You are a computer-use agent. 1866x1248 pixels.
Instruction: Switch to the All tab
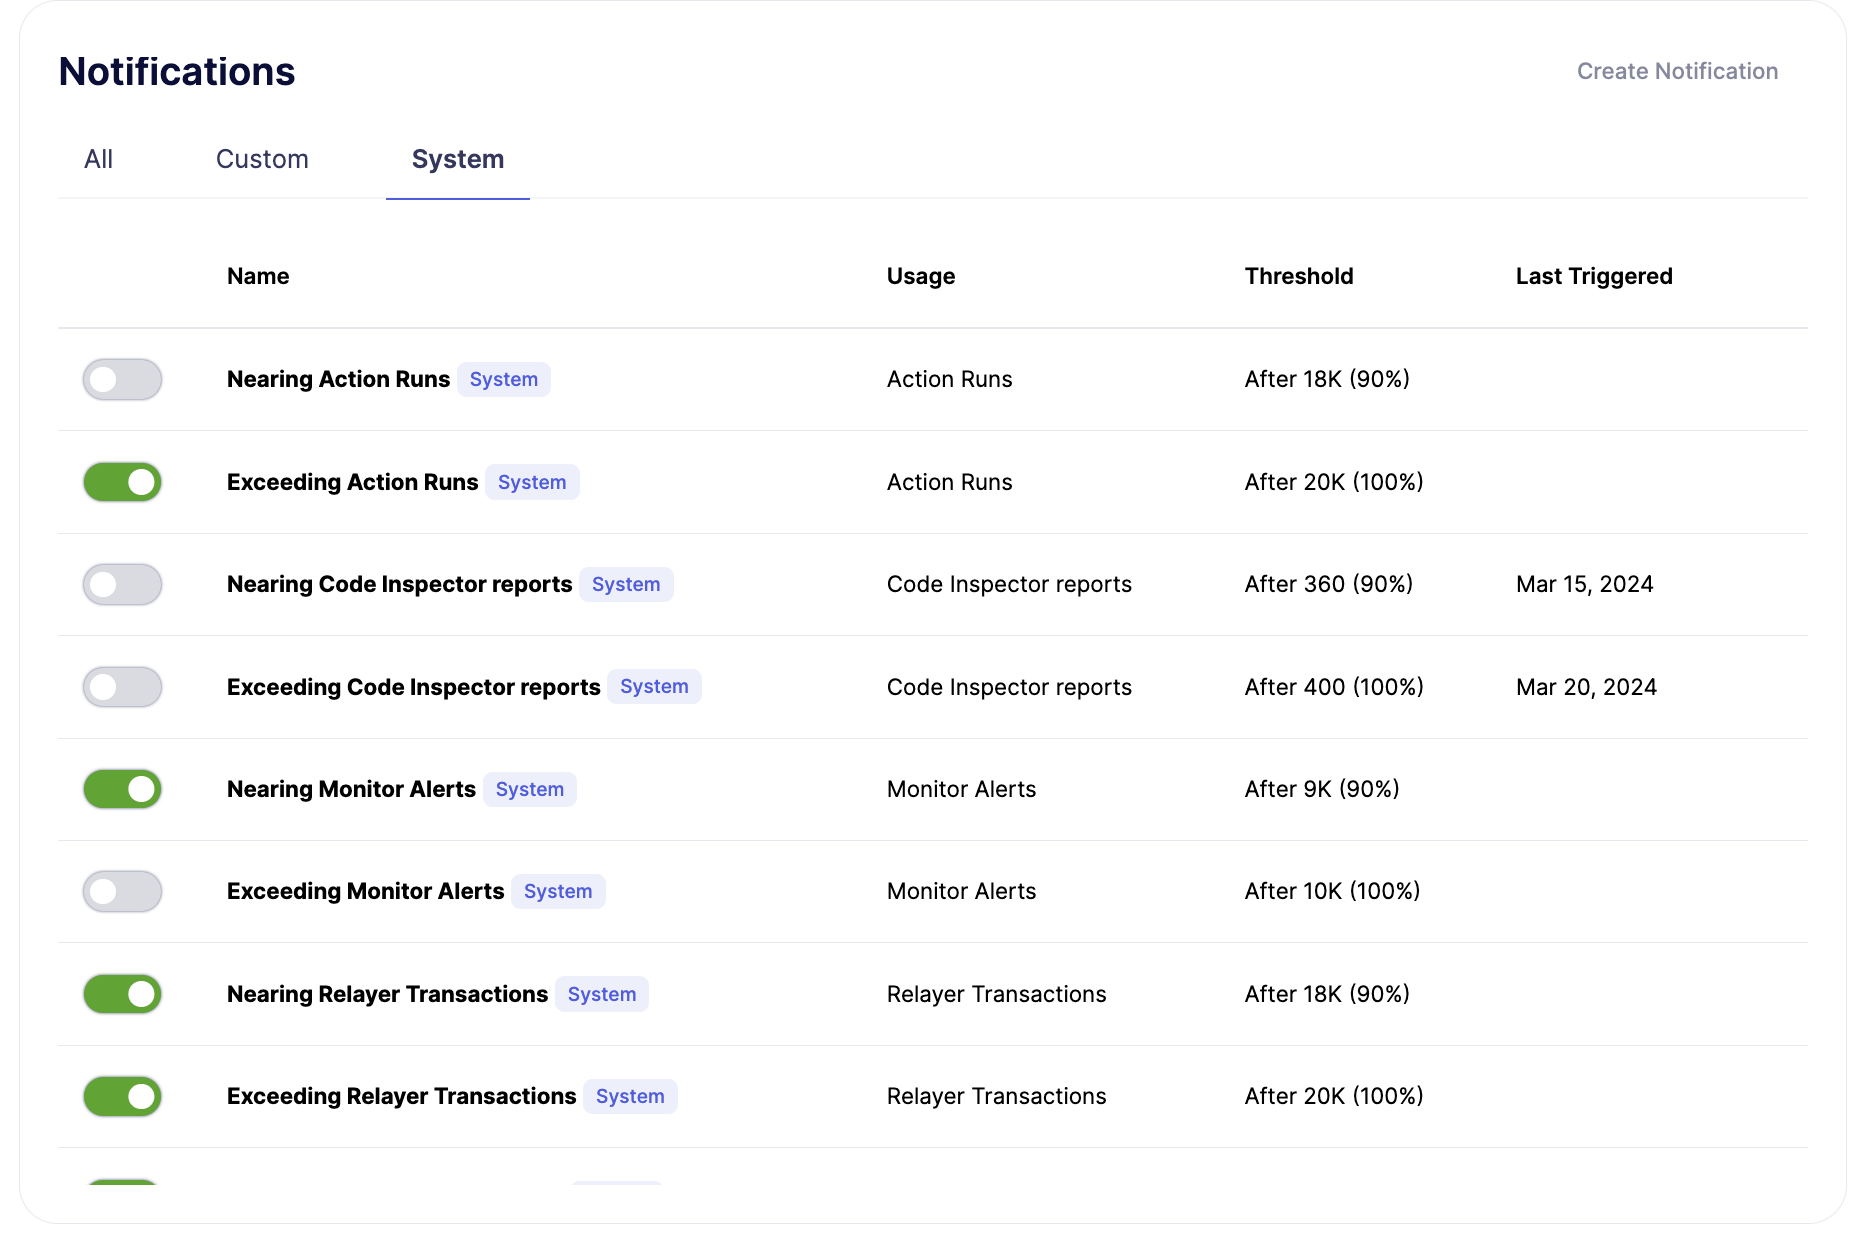click(x=98, y=158)
